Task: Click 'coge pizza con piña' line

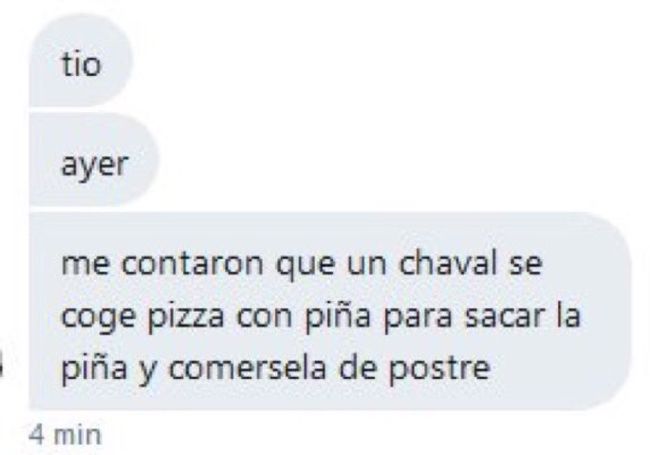Action: 216,317
